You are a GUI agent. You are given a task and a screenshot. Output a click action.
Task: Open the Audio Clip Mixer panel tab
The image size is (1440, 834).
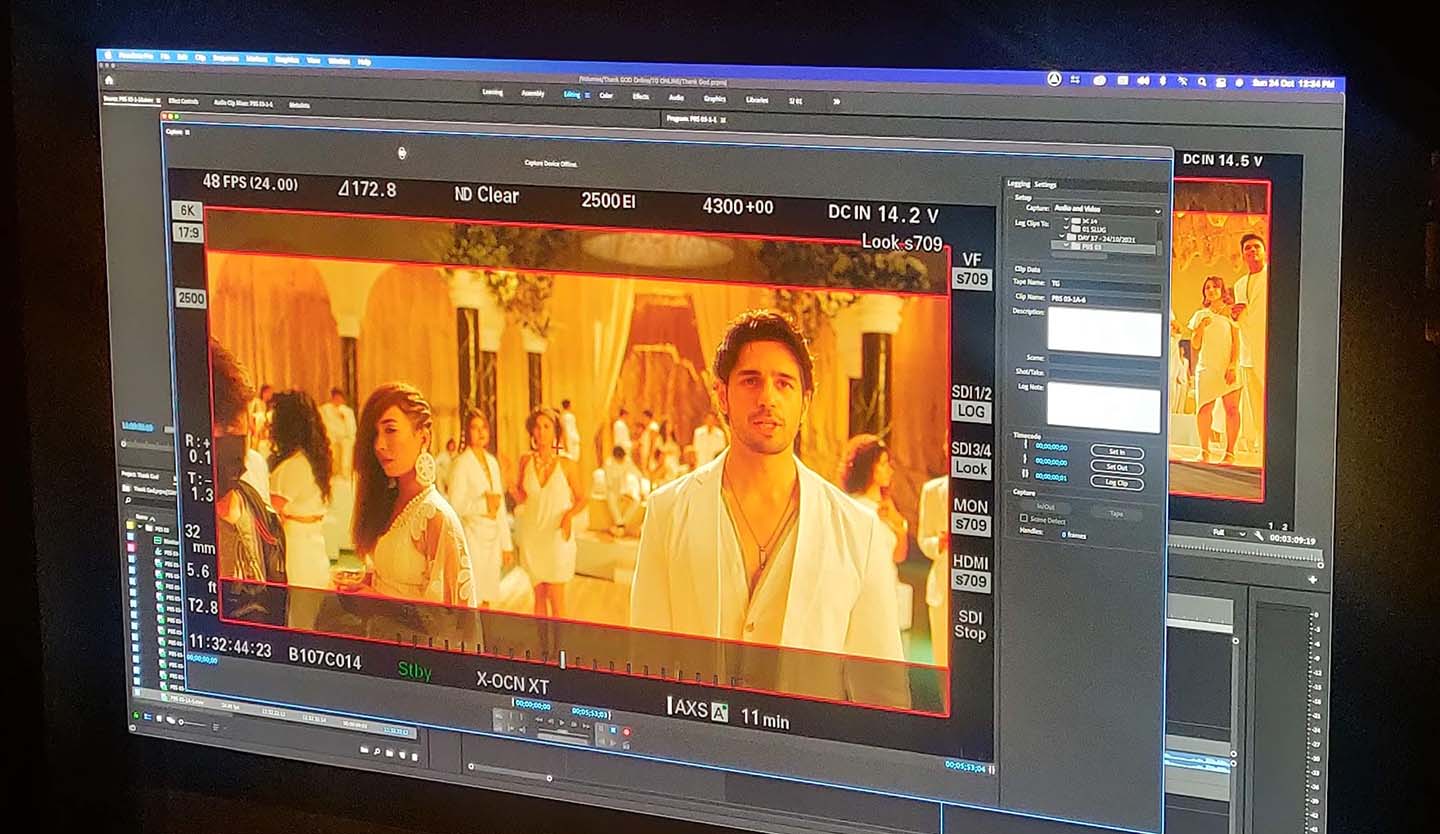pos(244,103)
